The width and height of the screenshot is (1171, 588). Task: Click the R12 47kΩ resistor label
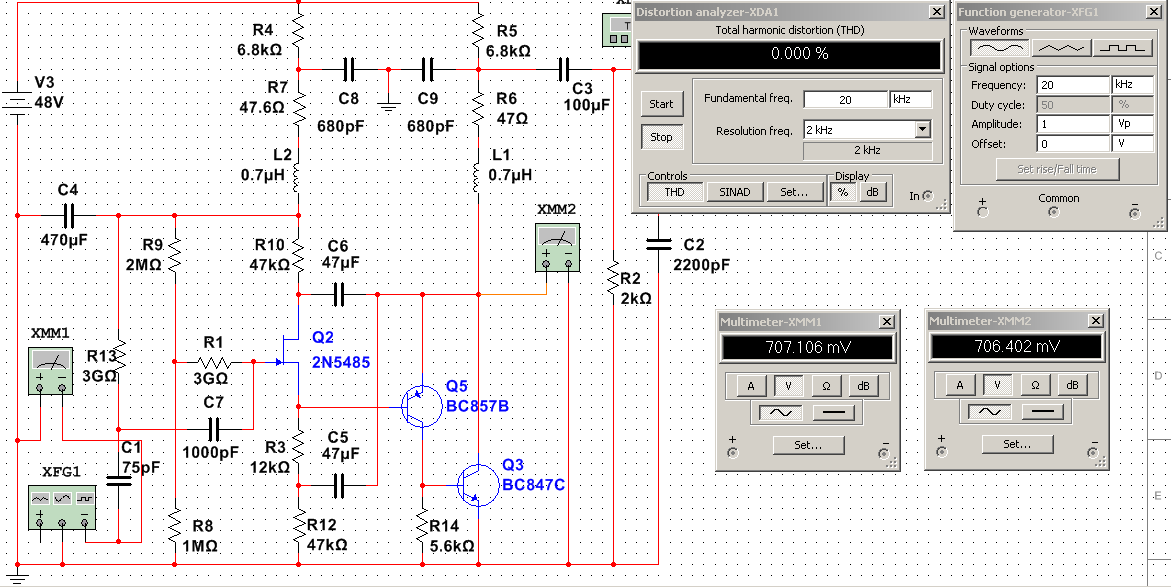click(327, 536)
